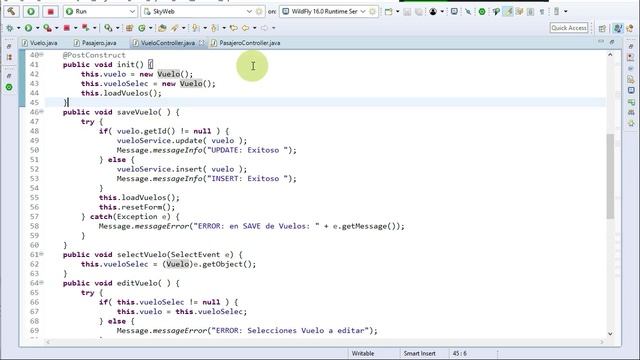Toggle Mark Occurrences highlighted button

(508, 11)
